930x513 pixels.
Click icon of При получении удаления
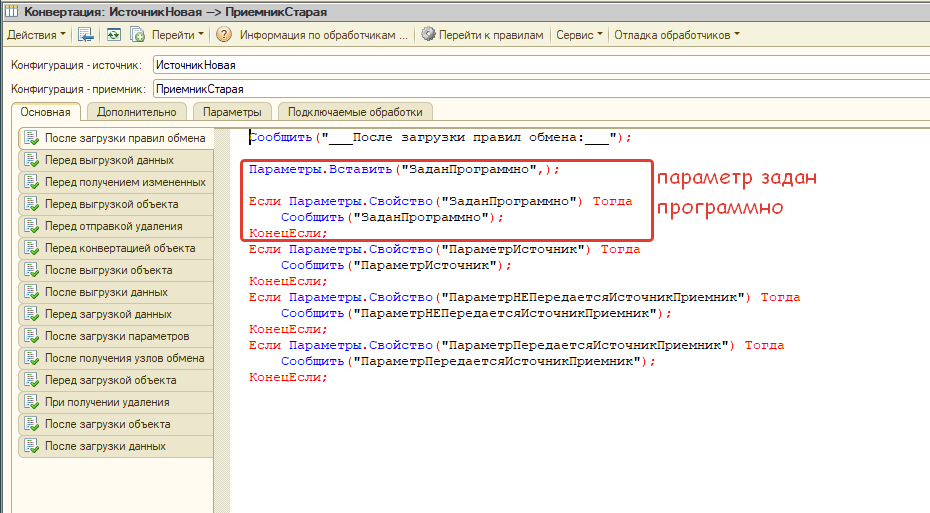click(x=31, y=402)
